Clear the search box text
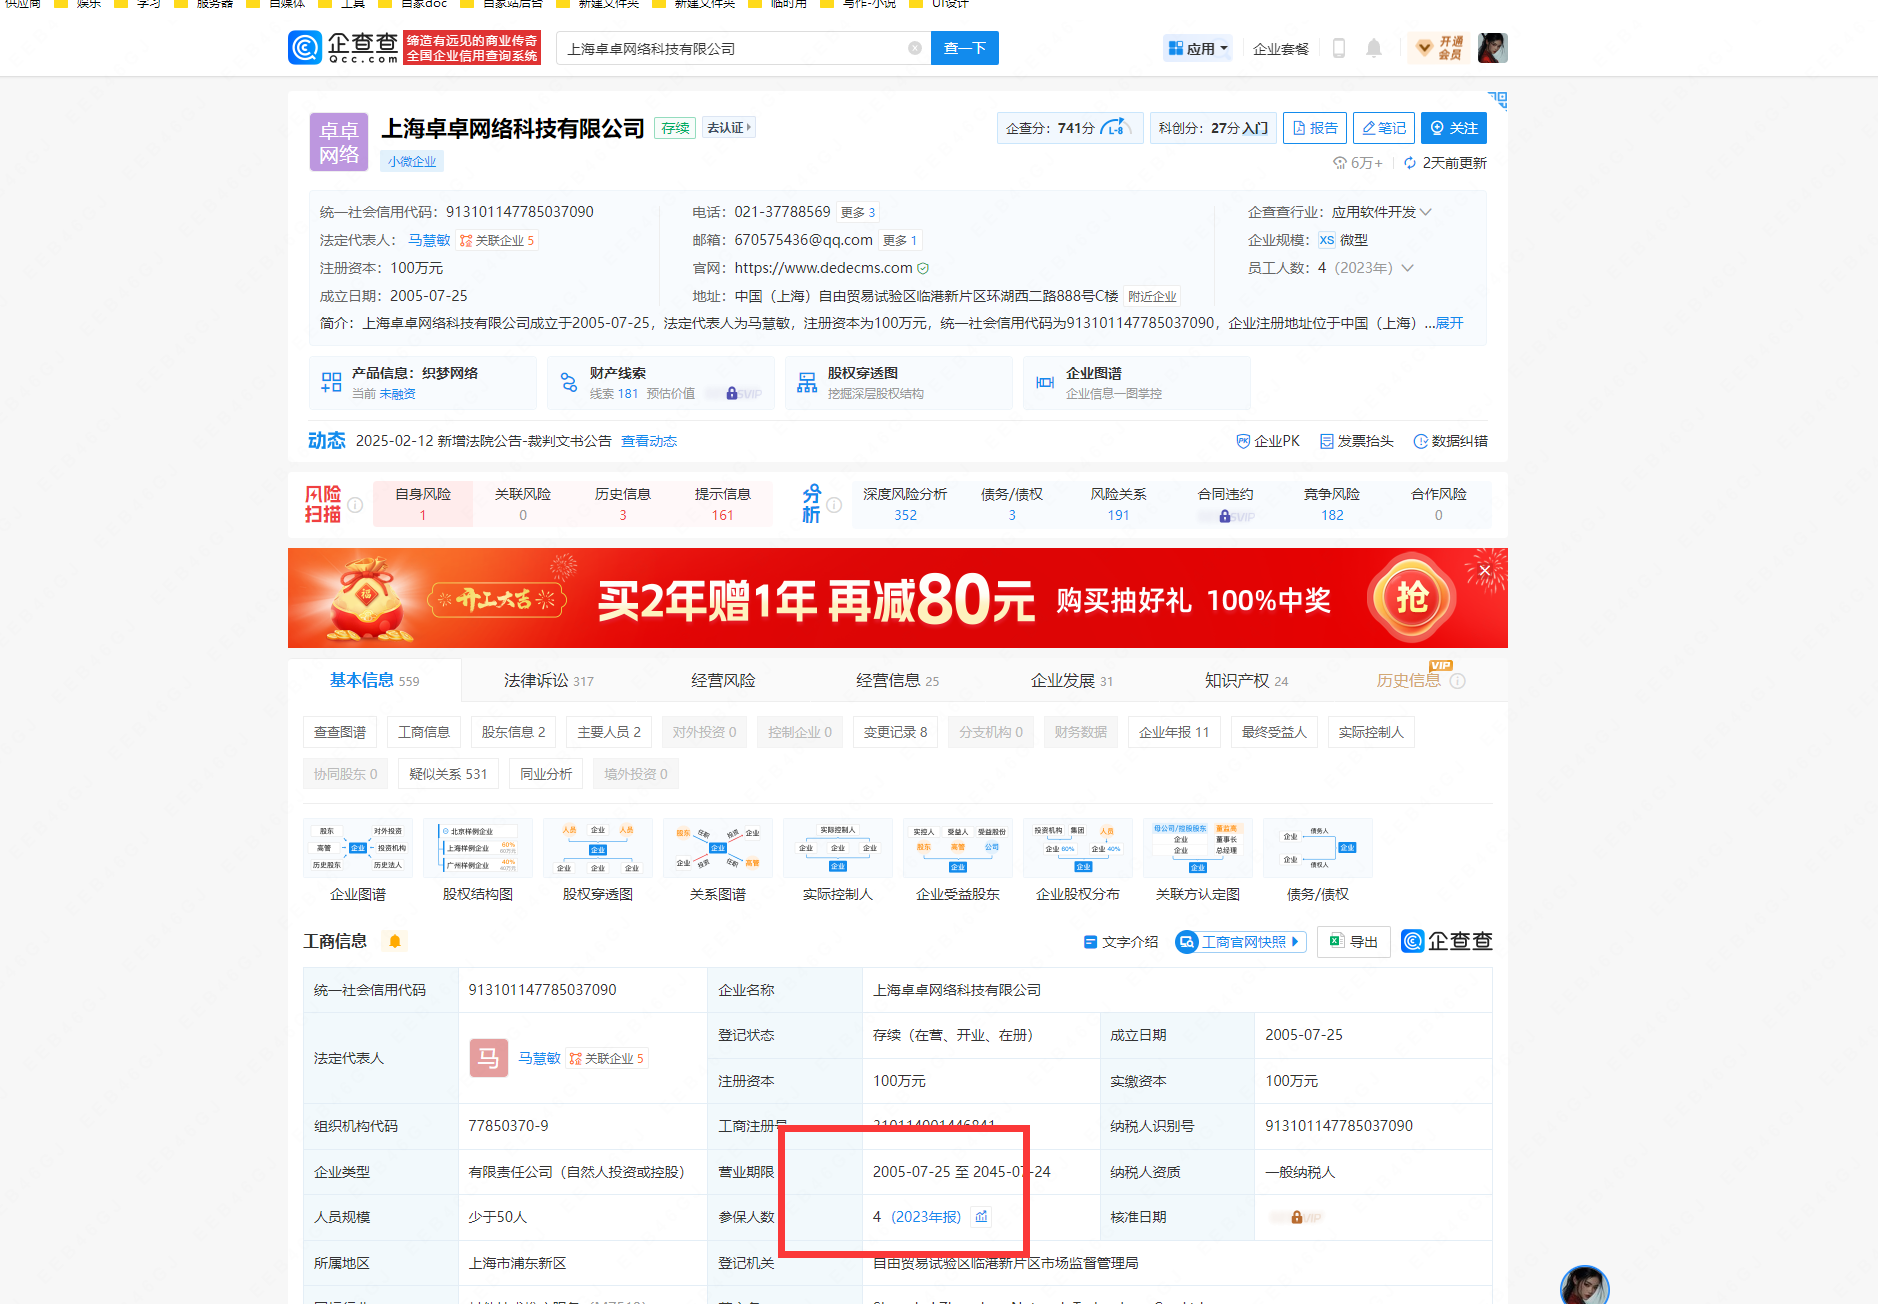The height and width of the screenshot is (1304, 1878). click(914, 48)
